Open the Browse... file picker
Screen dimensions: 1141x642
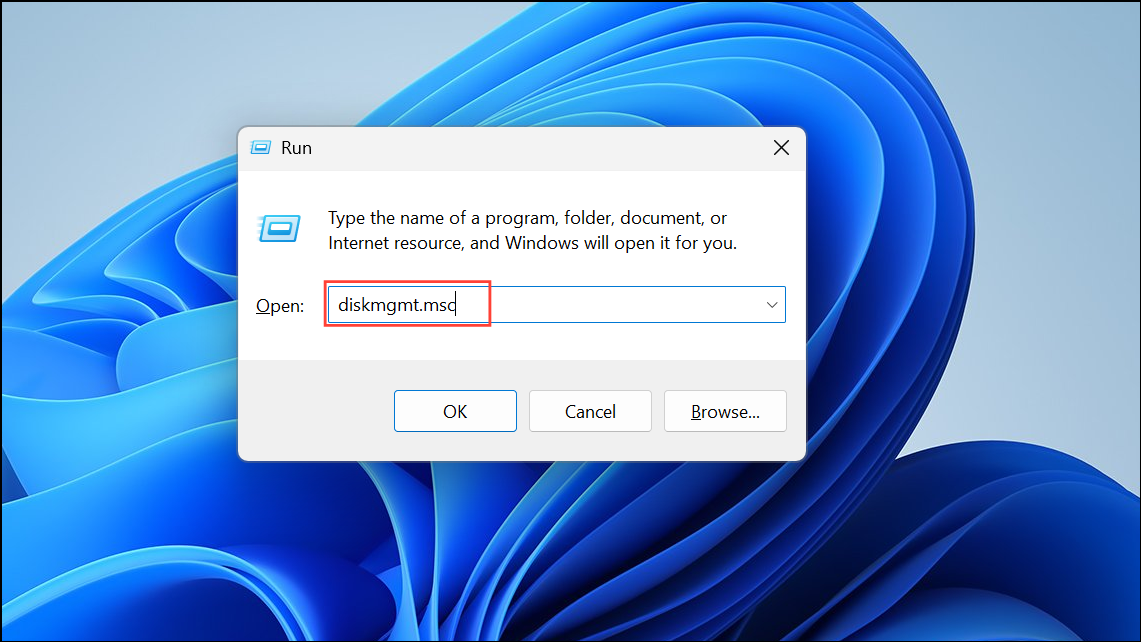pos(725,411)
